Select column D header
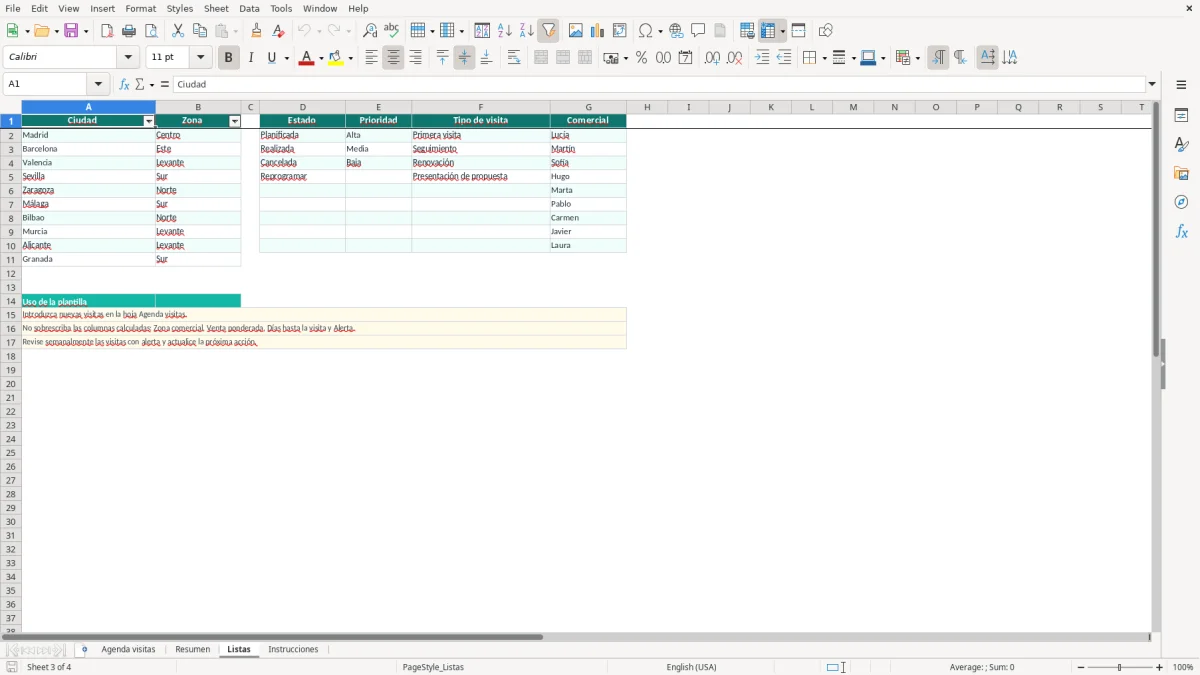 pyautogui.click(x=302, y=107)
